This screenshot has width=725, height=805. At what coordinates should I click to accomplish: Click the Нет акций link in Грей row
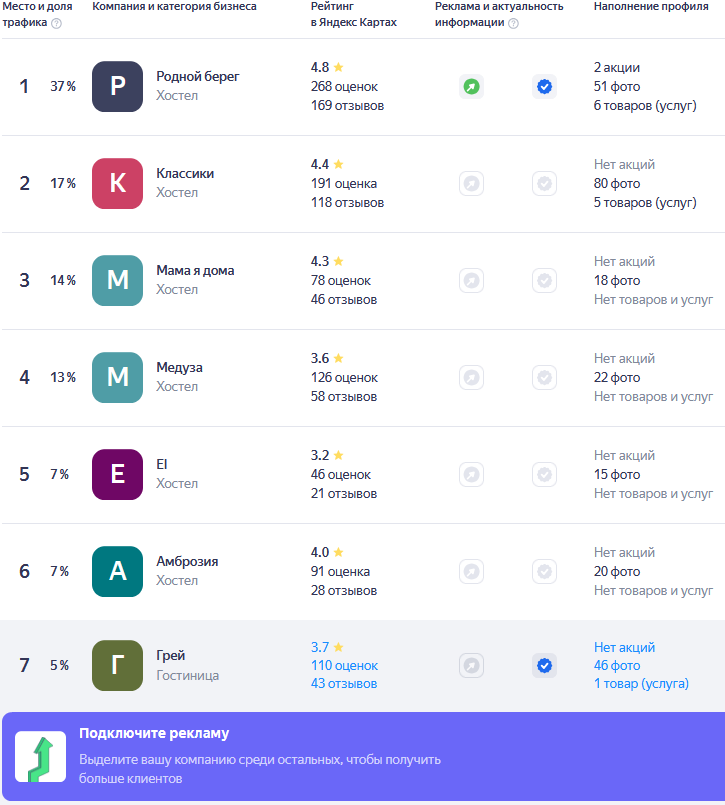point(624,647)
